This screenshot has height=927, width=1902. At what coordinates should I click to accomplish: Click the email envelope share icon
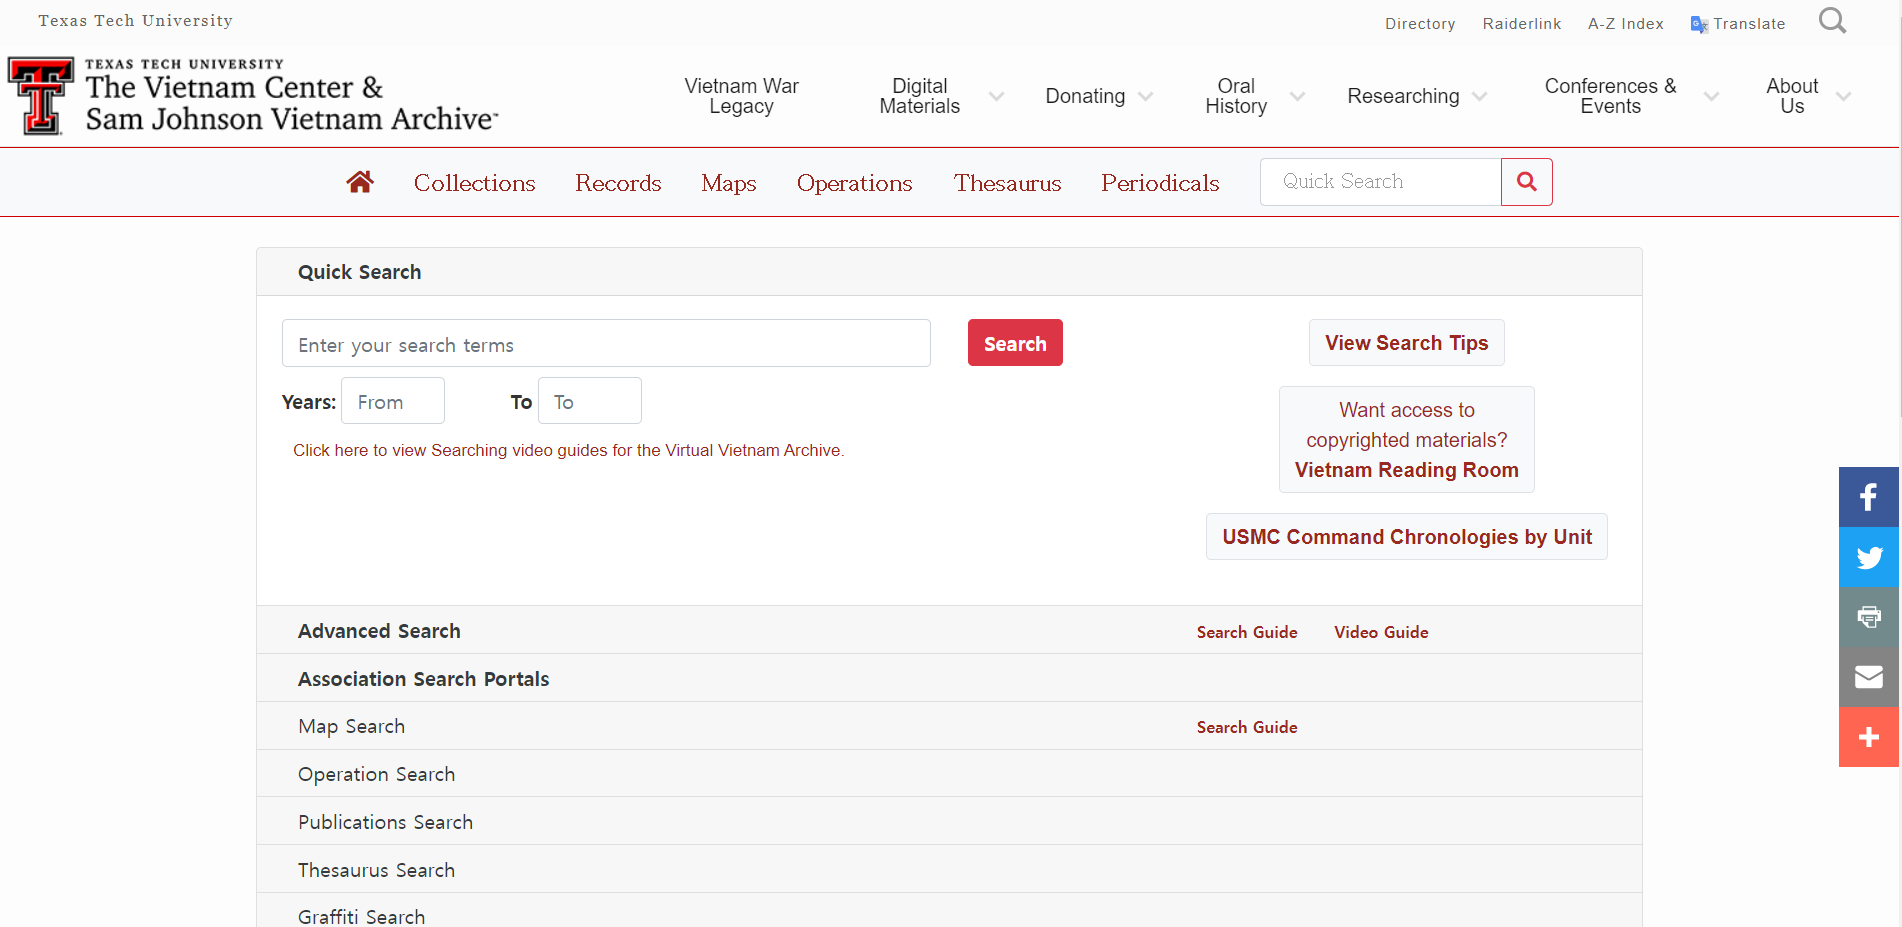pos(1868,677)
